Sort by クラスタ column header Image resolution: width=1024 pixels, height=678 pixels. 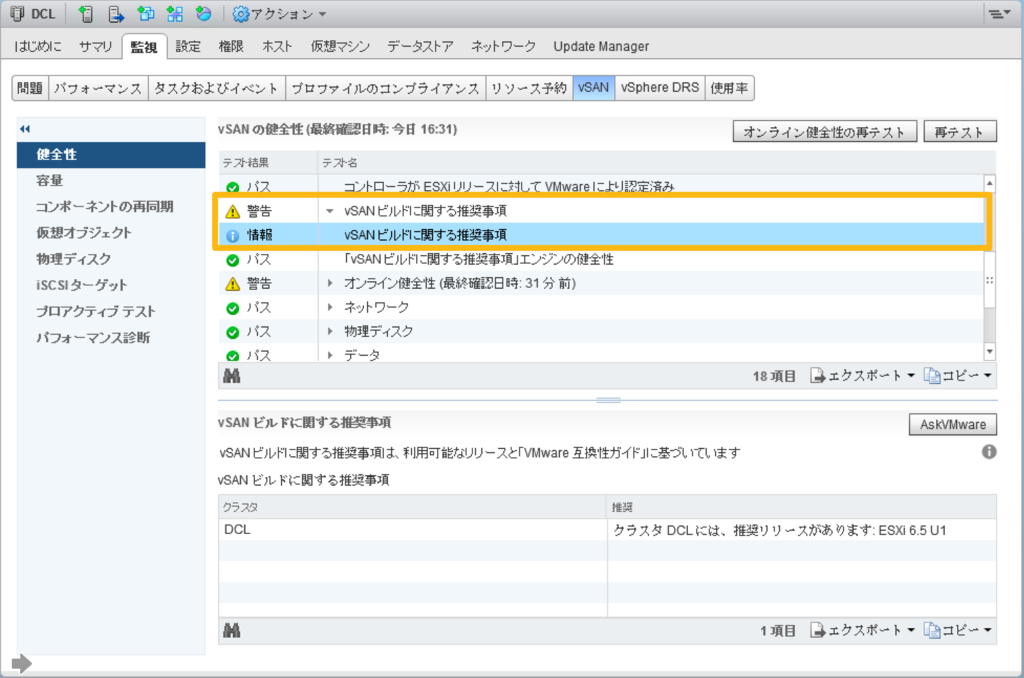412,508
